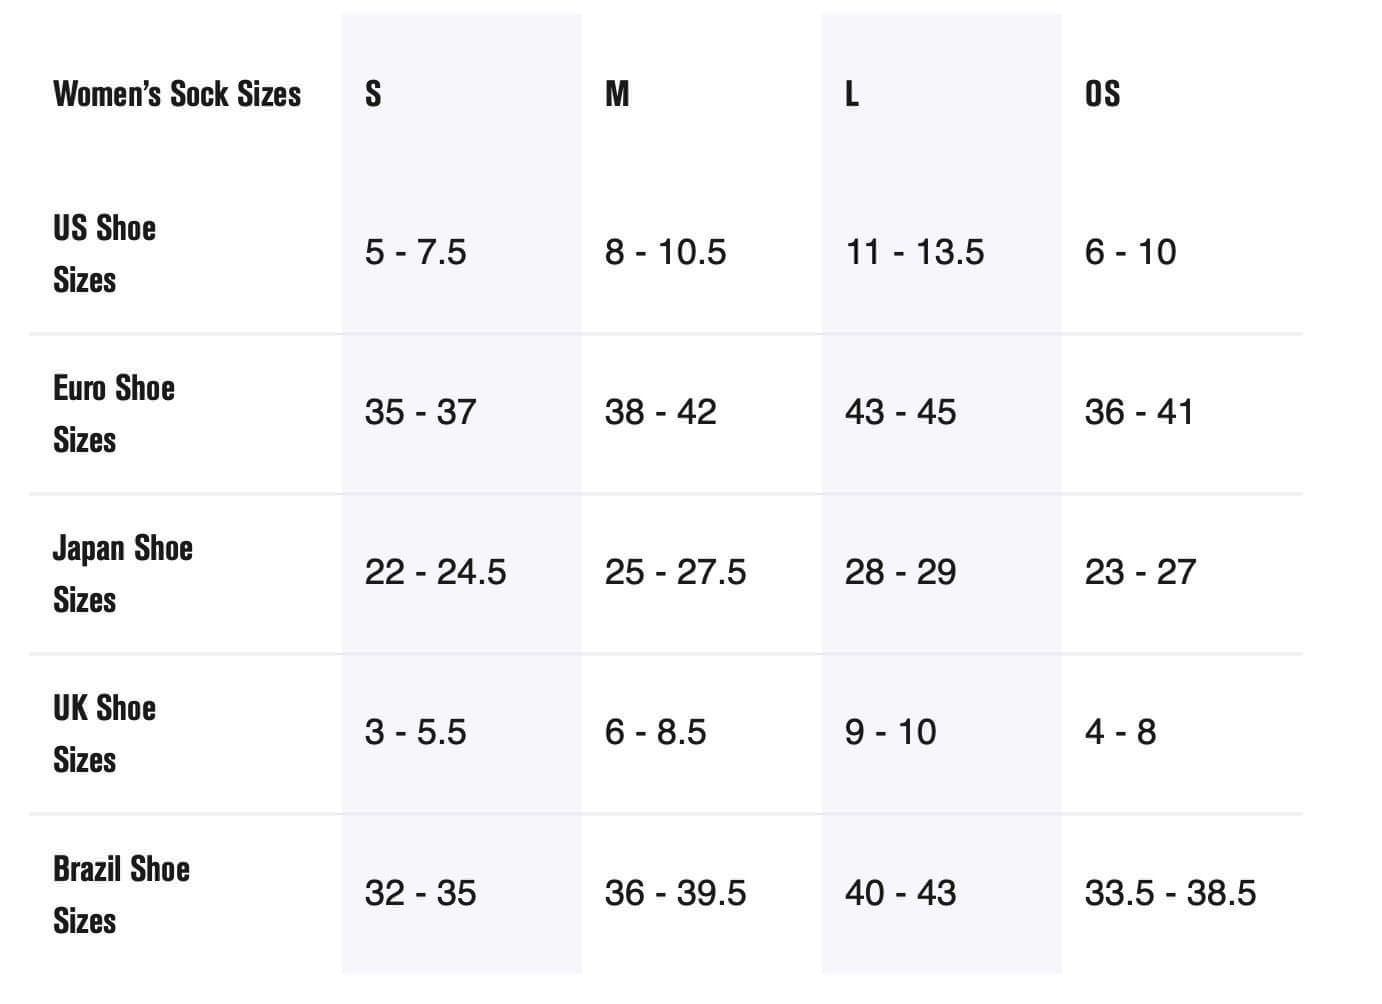Click the US size 5 - 7.5 cell
The image size is (1382, 1004).
(415, 252)
